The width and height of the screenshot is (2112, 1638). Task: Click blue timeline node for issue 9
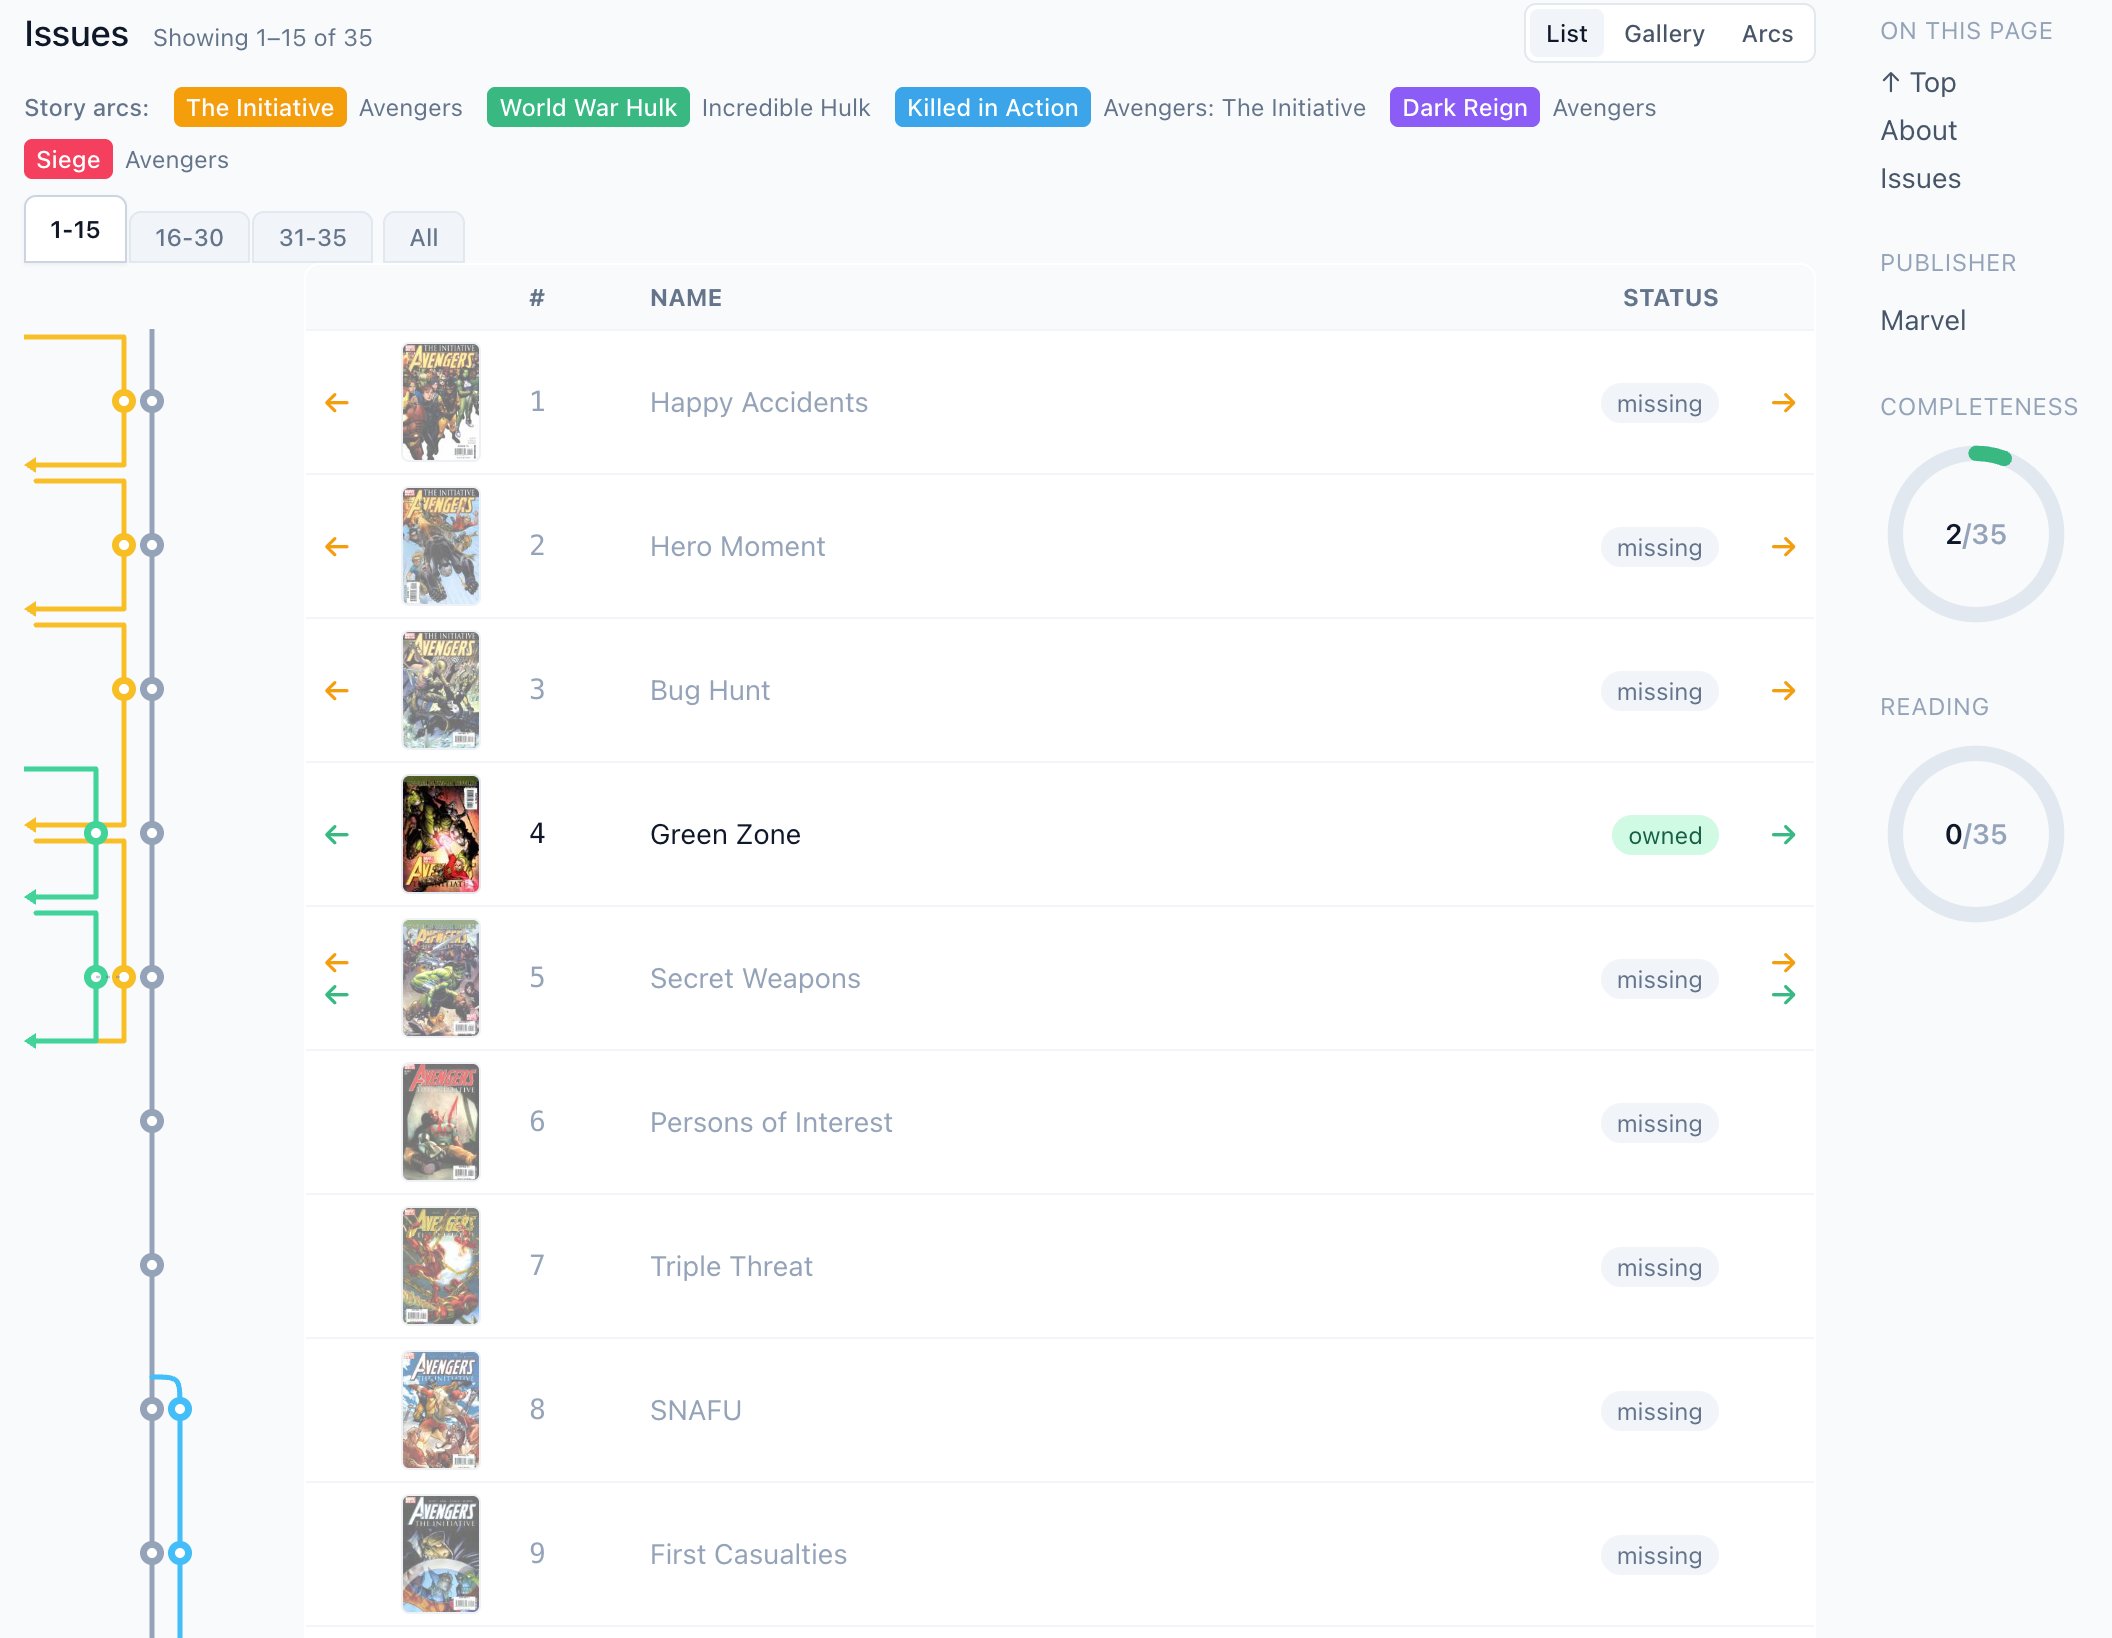[x=180, y=1553]
